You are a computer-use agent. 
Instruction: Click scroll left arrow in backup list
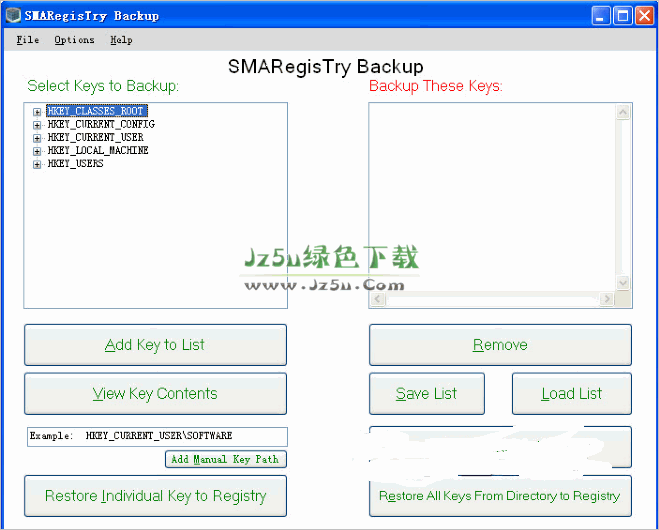pos(377,299)
